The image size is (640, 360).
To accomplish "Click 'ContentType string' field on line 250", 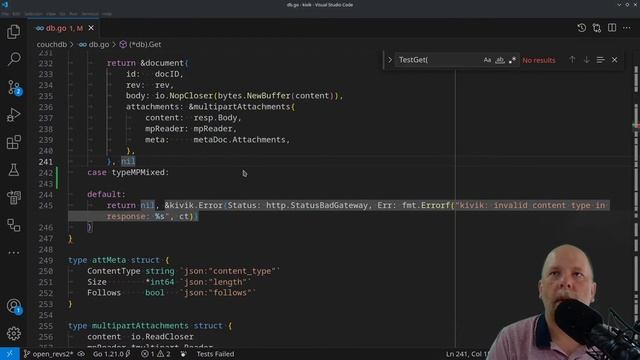I will (131, 271).
